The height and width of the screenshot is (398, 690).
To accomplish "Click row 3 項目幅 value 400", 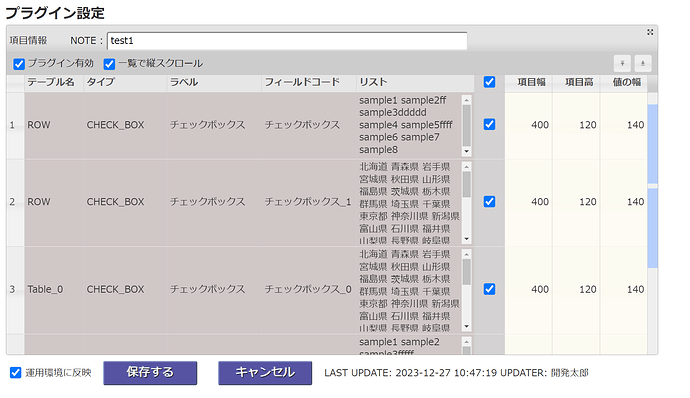I will (529, 290).
